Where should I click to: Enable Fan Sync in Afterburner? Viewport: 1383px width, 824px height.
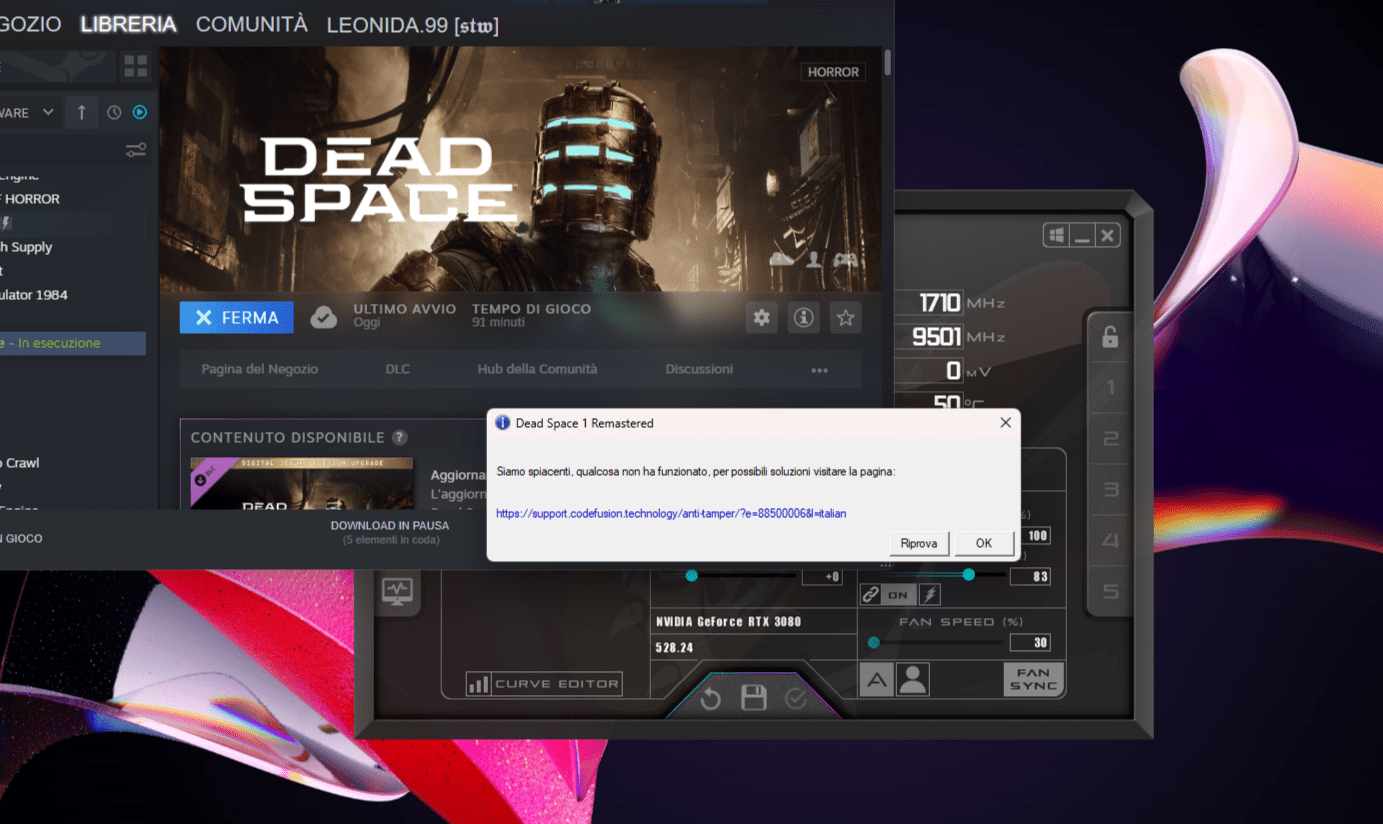point(1033,679)
